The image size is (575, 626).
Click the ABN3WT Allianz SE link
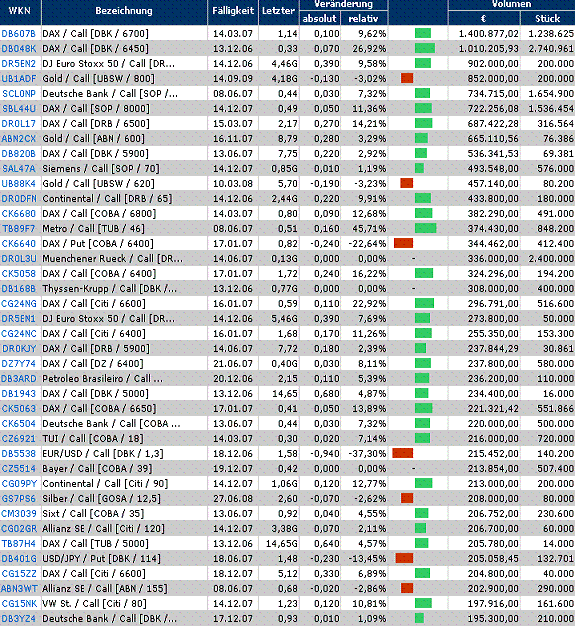[19, 588]
